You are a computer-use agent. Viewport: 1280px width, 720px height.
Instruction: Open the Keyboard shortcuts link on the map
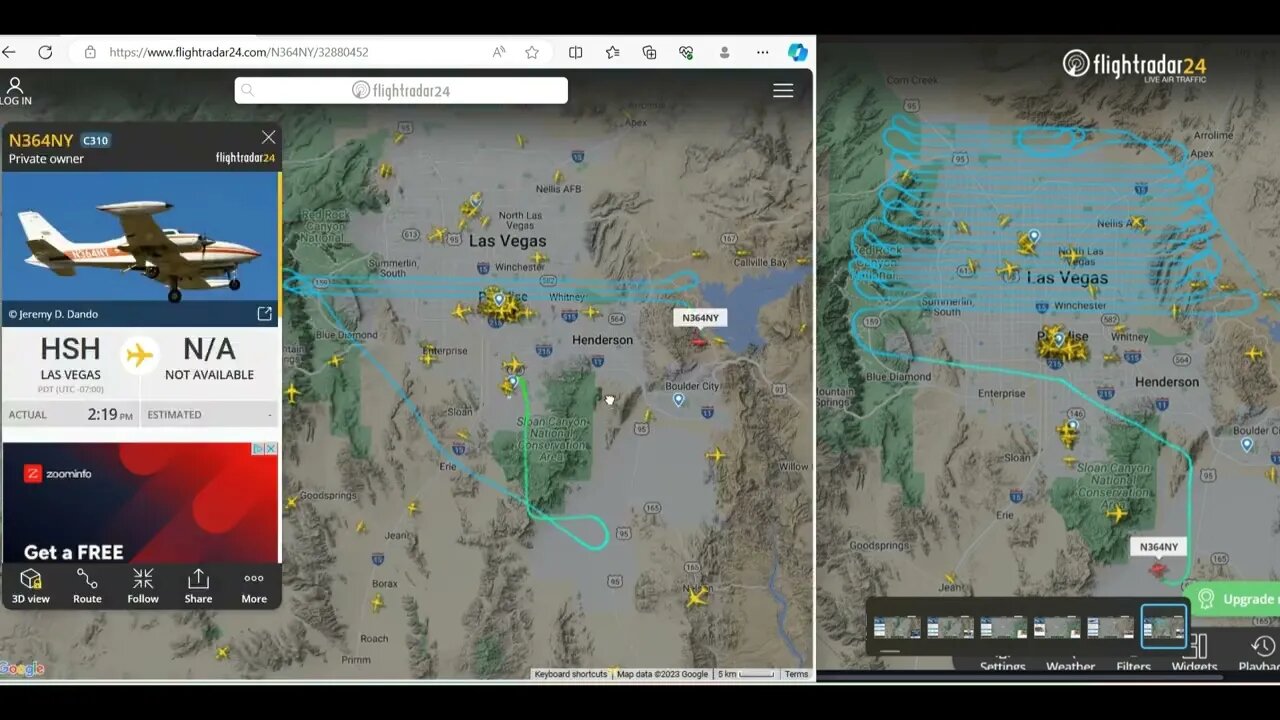tap(570, 674)
